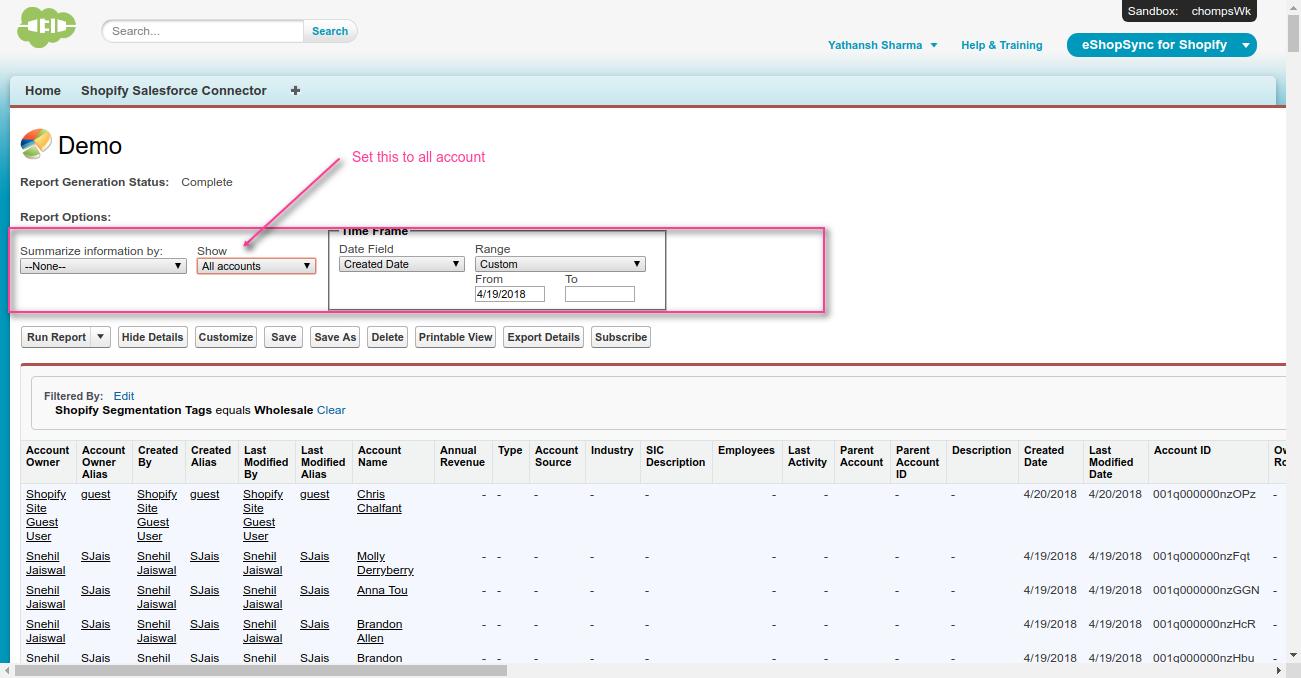Click the horizontal scrollbar at the bottom
This screenshot has height=678, width=1301.
[x=262, y=670]
